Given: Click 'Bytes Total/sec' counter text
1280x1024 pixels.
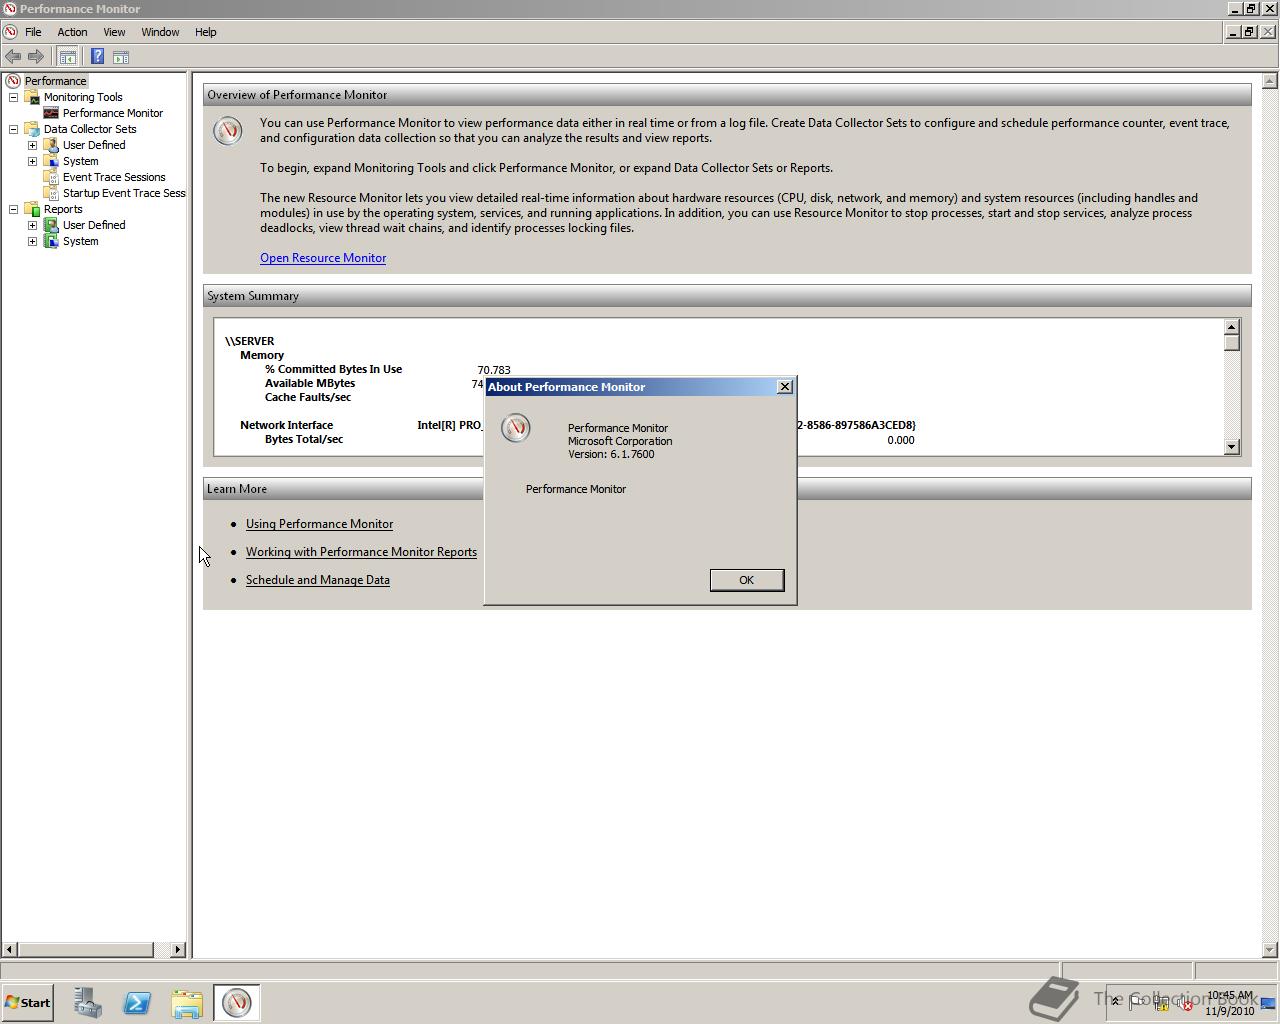Looking at the screenshot, I should [304, 439].
